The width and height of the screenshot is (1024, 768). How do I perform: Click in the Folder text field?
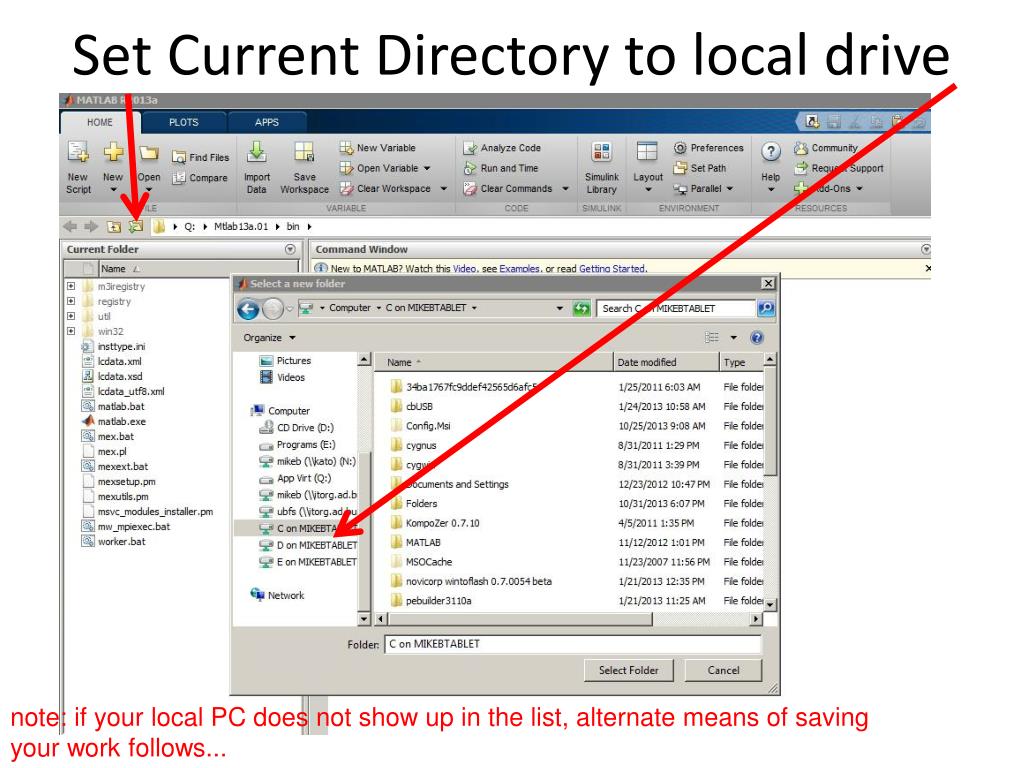(x=573, y=644)
